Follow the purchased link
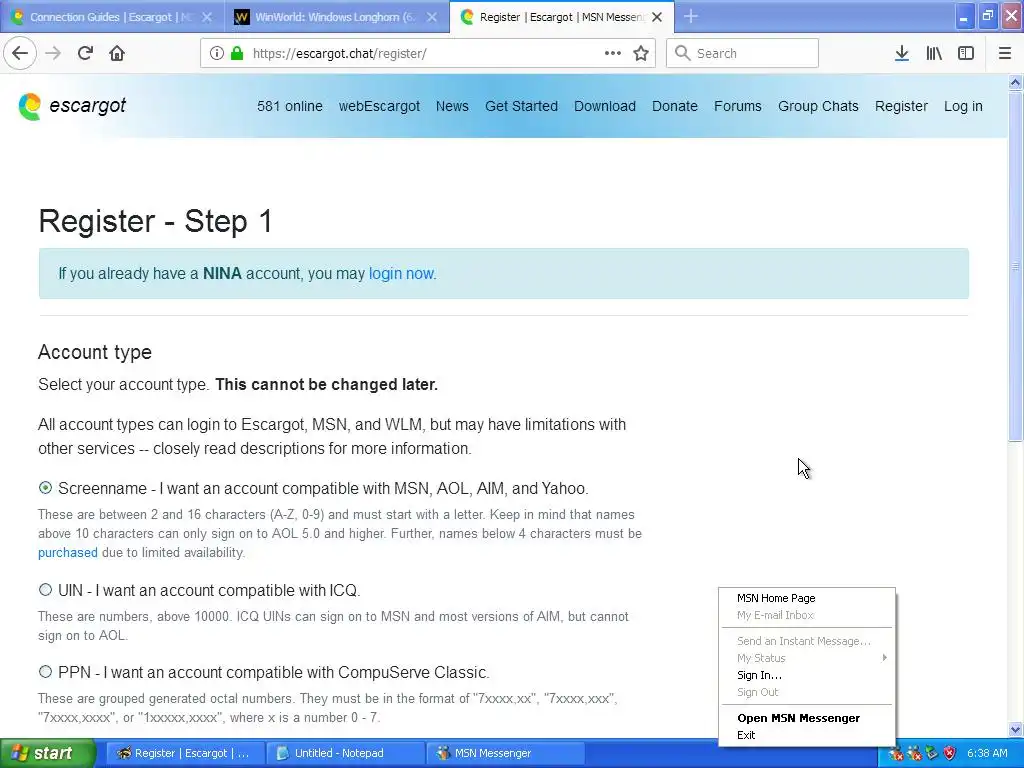1024x768 pixels. tap(67, 552)
